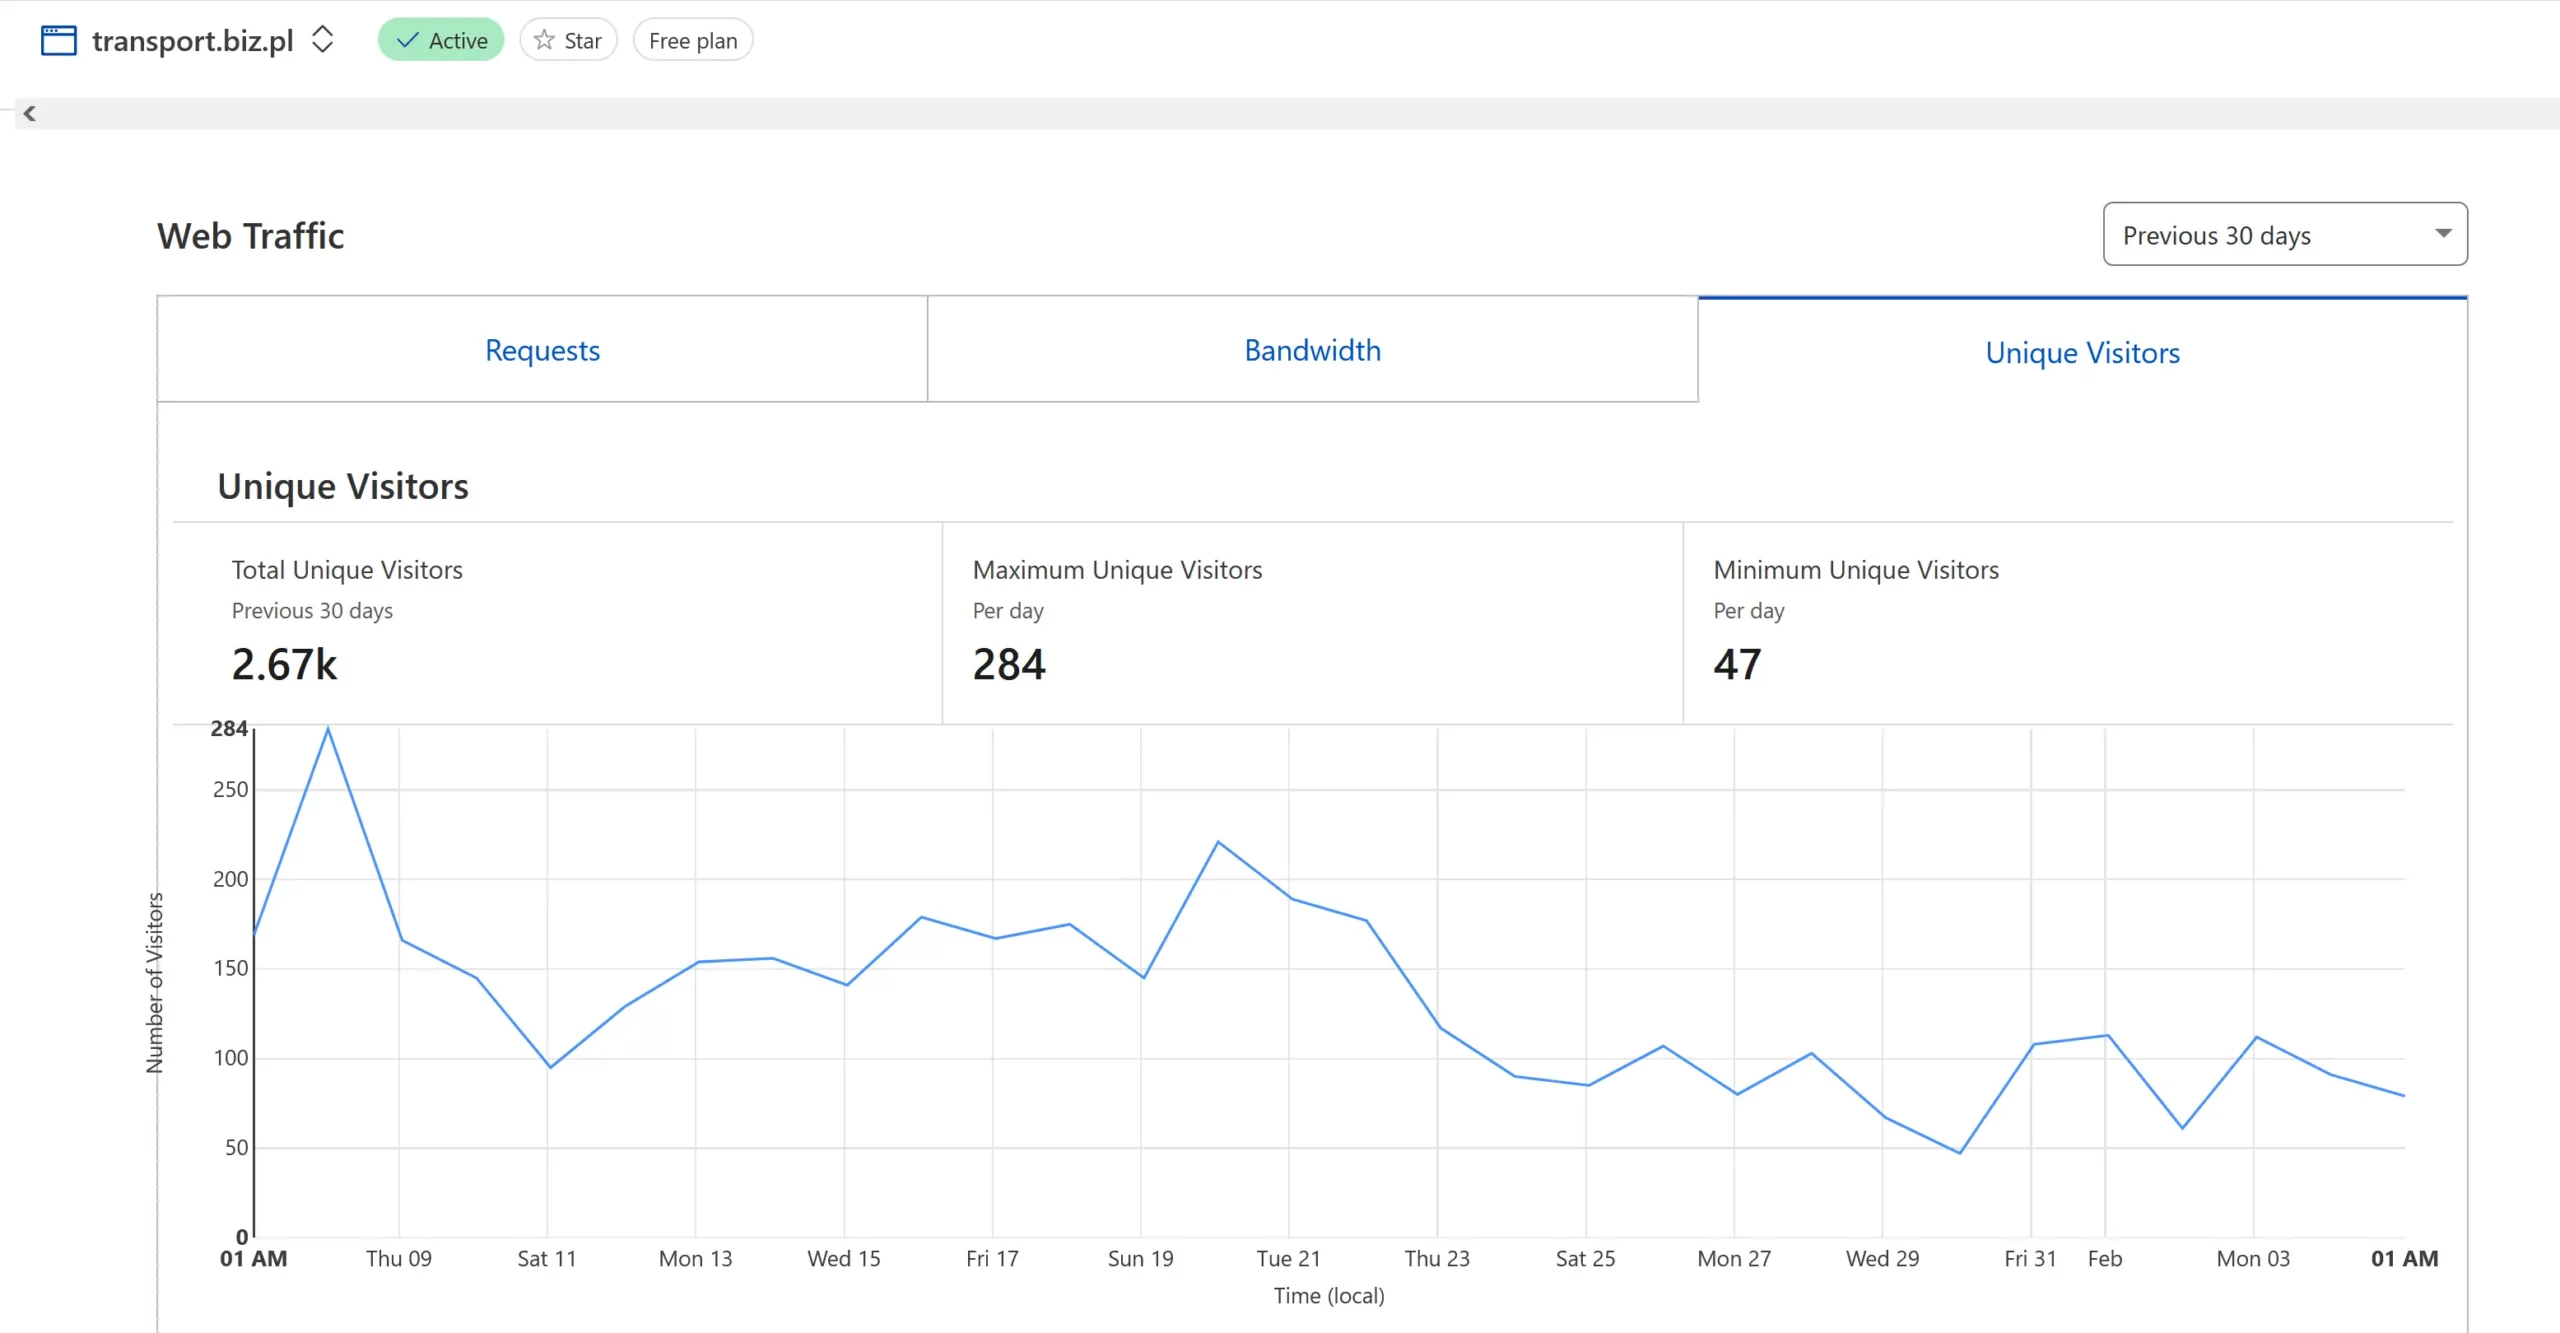2560x1333 pixels.
Task: Open the domain switcher chevron arrows
Action: tap(322, 40)
